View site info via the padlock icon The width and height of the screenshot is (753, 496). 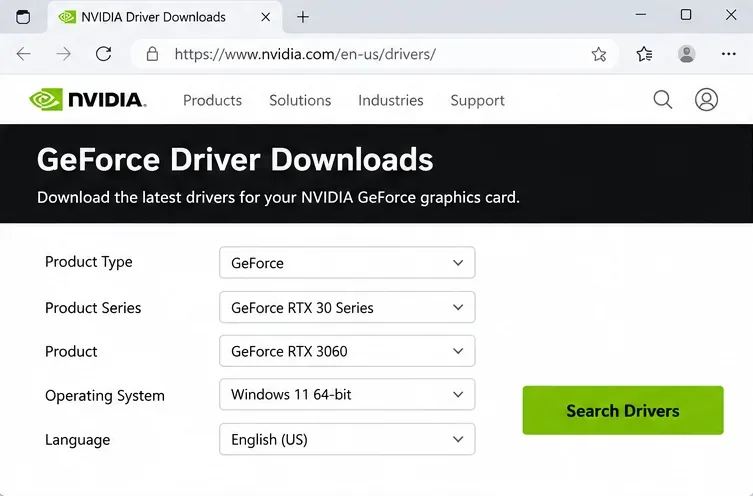[x=152, y=54]
